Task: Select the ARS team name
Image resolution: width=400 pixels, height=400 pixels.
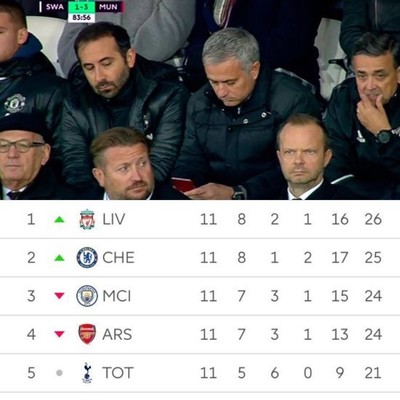Action: (117, 334)
